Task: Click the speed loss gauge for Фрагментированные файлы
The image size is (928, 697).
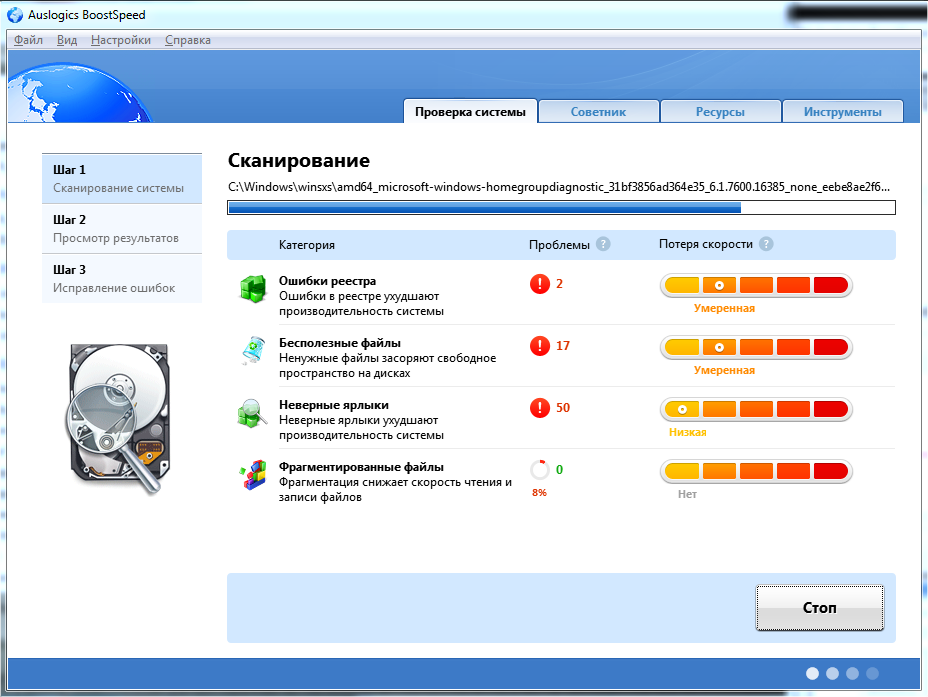Action: pos(756,472)
